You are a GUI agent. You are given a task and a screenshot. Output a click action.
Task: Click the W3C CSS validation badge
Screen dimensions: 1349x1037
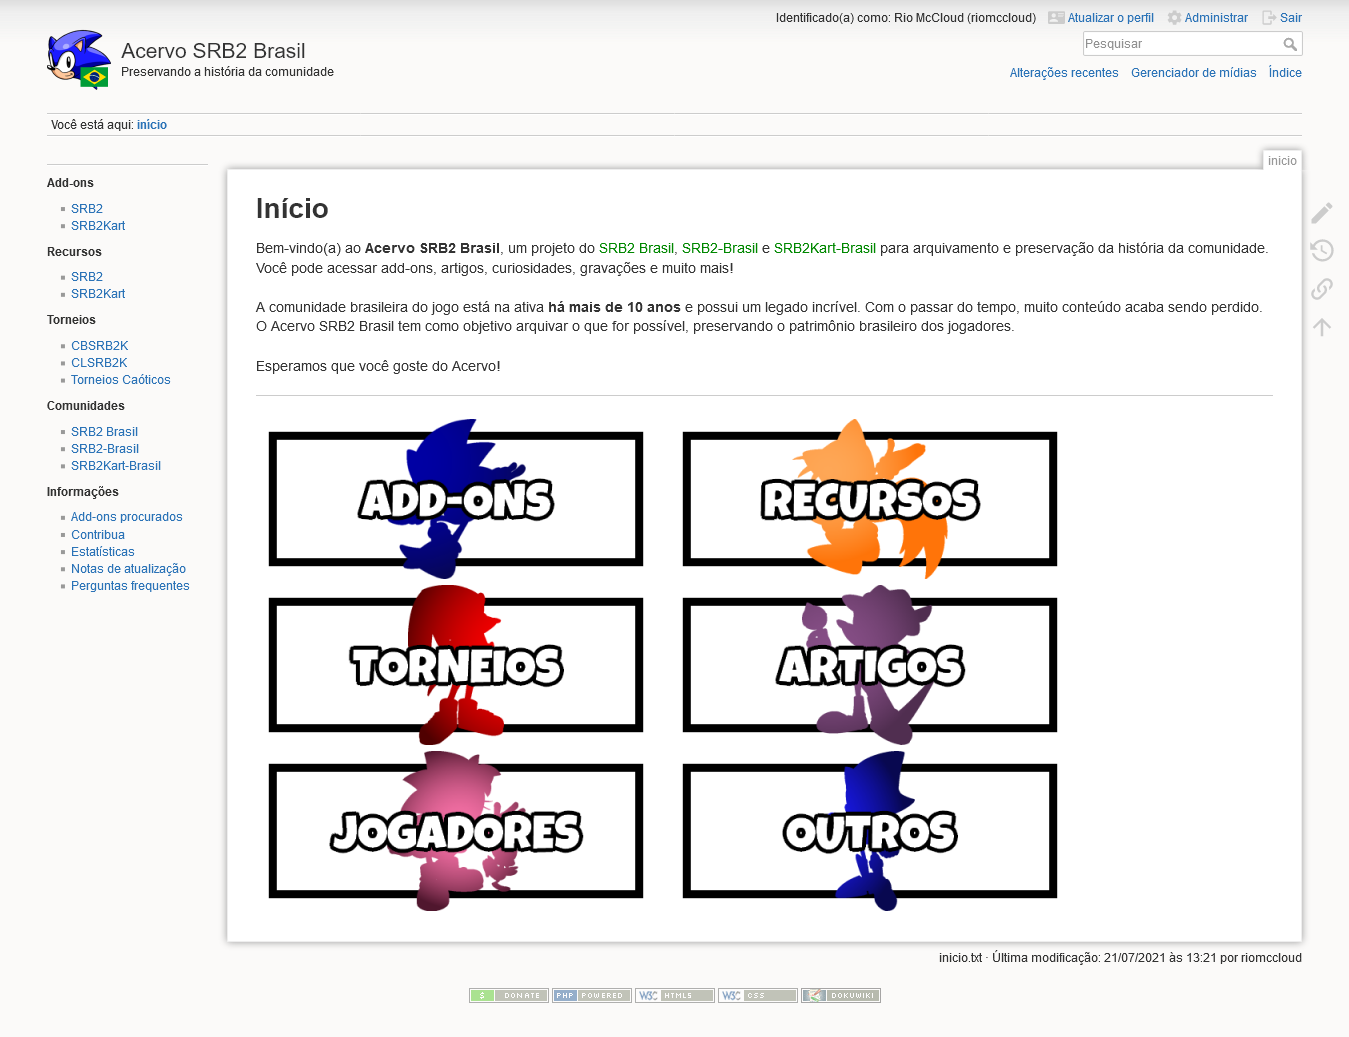click(x=758, y=995)
